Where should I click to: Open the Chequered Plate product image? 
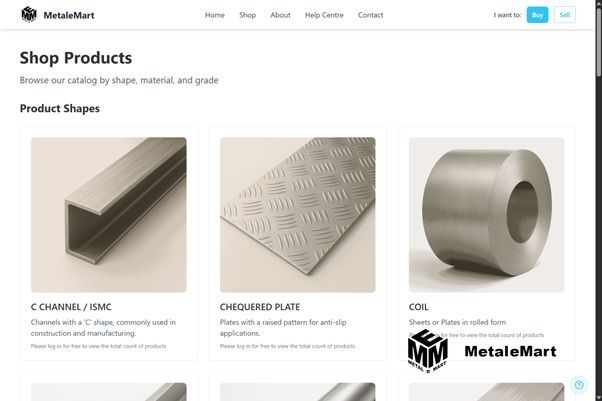tap(298, 215)
